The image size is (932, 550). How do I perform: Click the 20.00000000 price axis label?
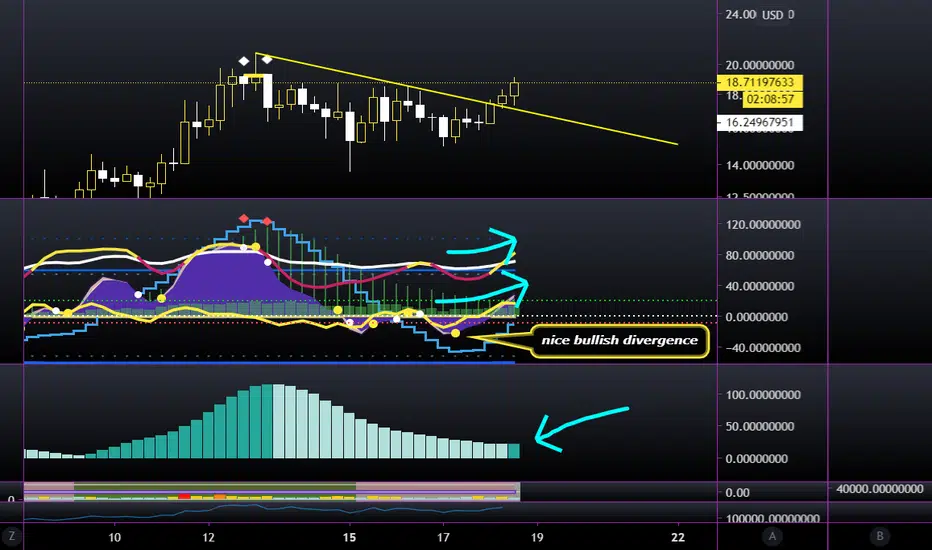tap(760, 65)
